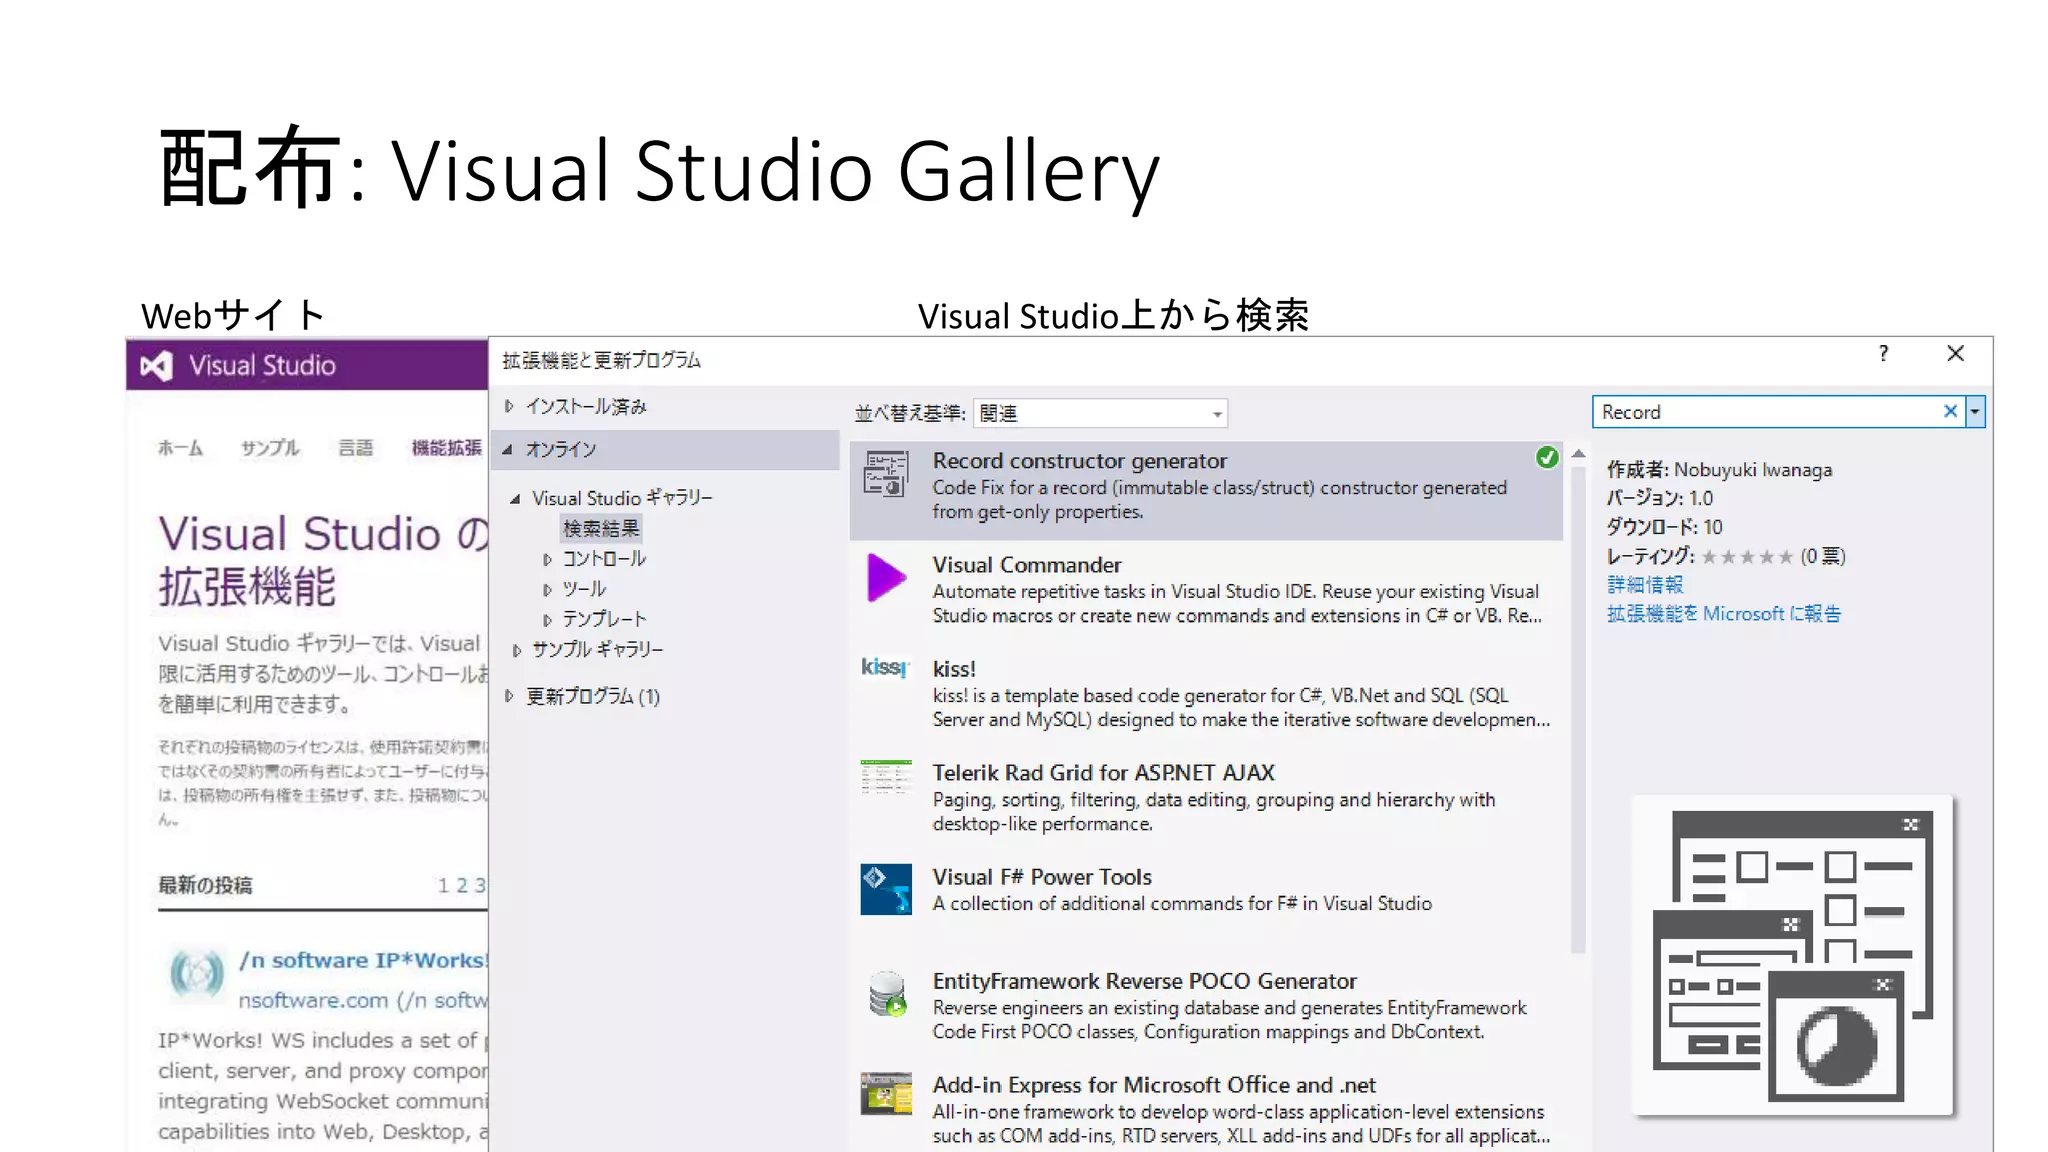Image resolution: width=2048 pixels, height=1152 pixels.
Task: Click the /n software IP*Works round logo
Action: click(x=197, y=973)
